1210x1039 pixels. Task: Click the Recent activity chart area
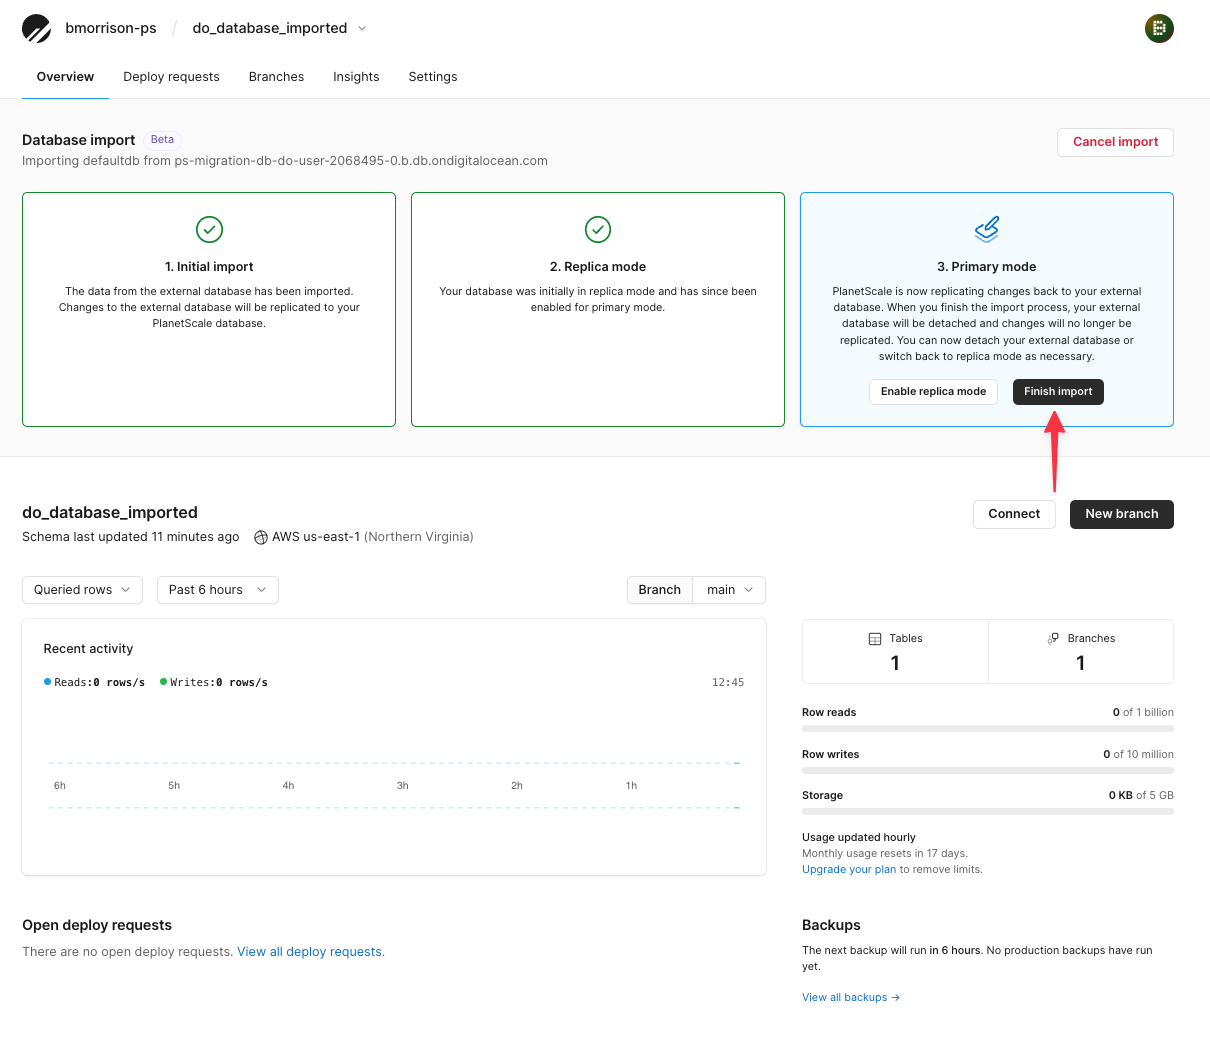coord(394,747)
